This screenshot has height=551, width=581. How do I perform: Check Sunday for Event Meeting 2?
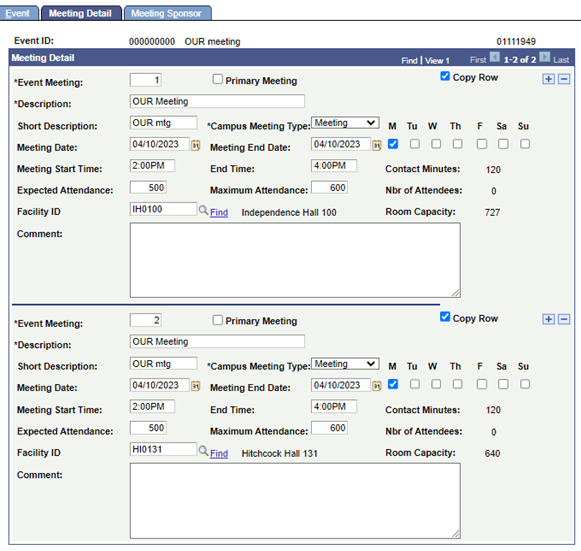[x=525, y=384]
